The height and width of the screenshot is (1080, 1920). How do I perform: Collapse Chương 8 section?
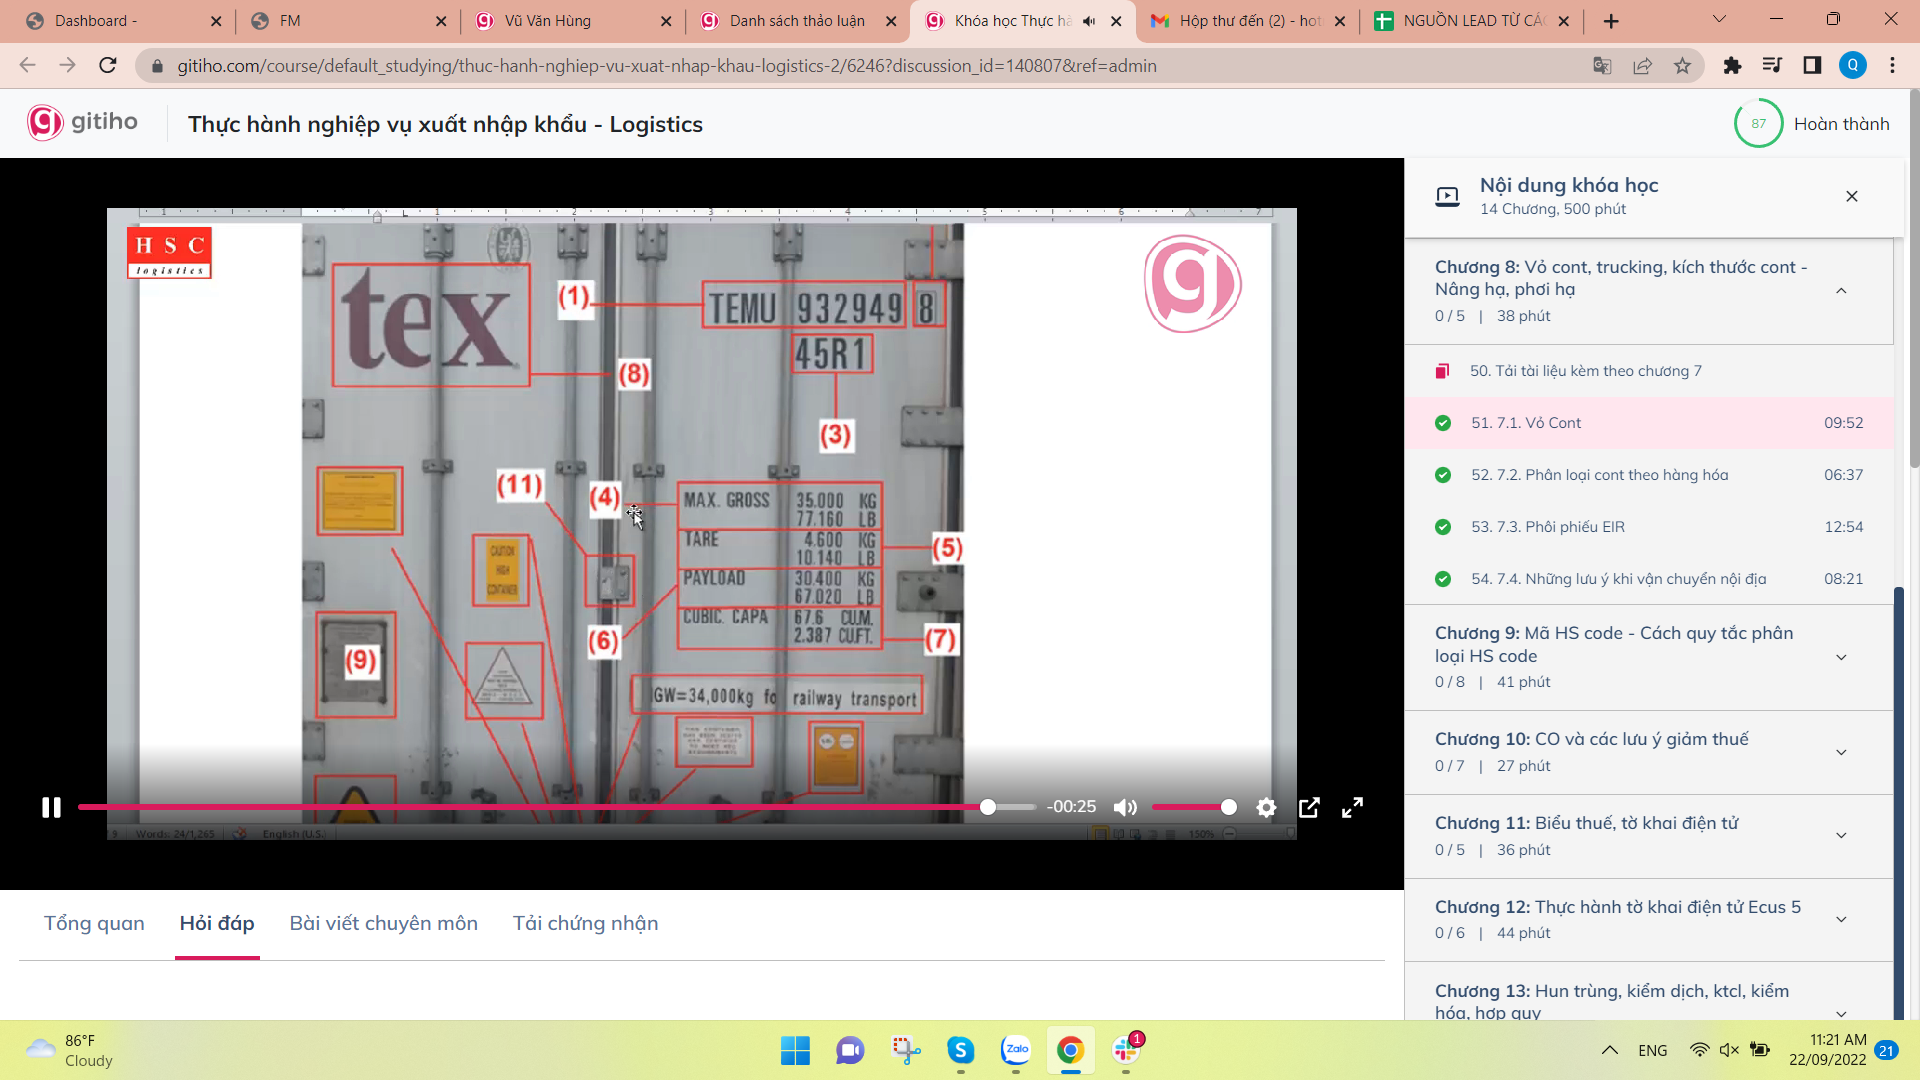[1841, 291]
